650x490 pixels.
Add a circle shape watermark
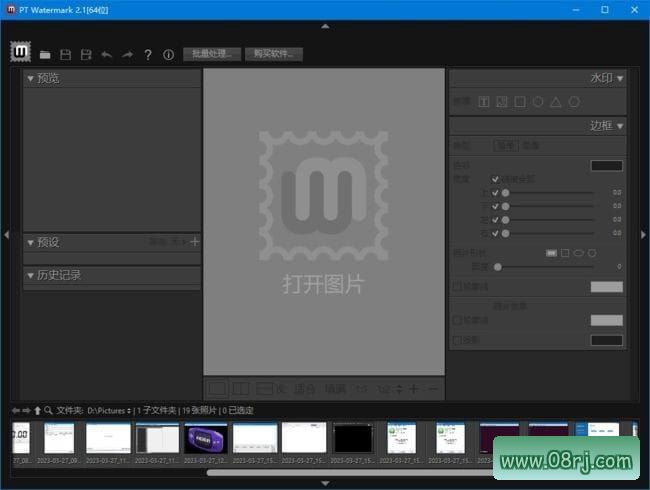[x=538, y=102]
